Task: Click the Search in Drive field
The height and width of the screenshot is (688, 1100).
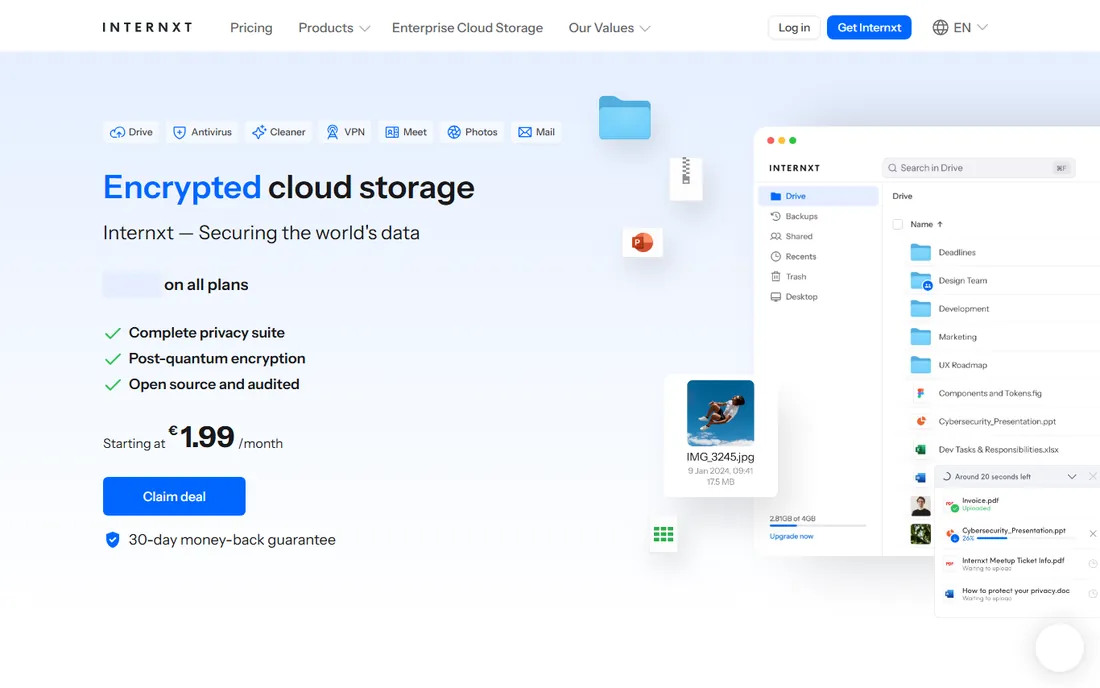Action: click(x=978, y=168)
